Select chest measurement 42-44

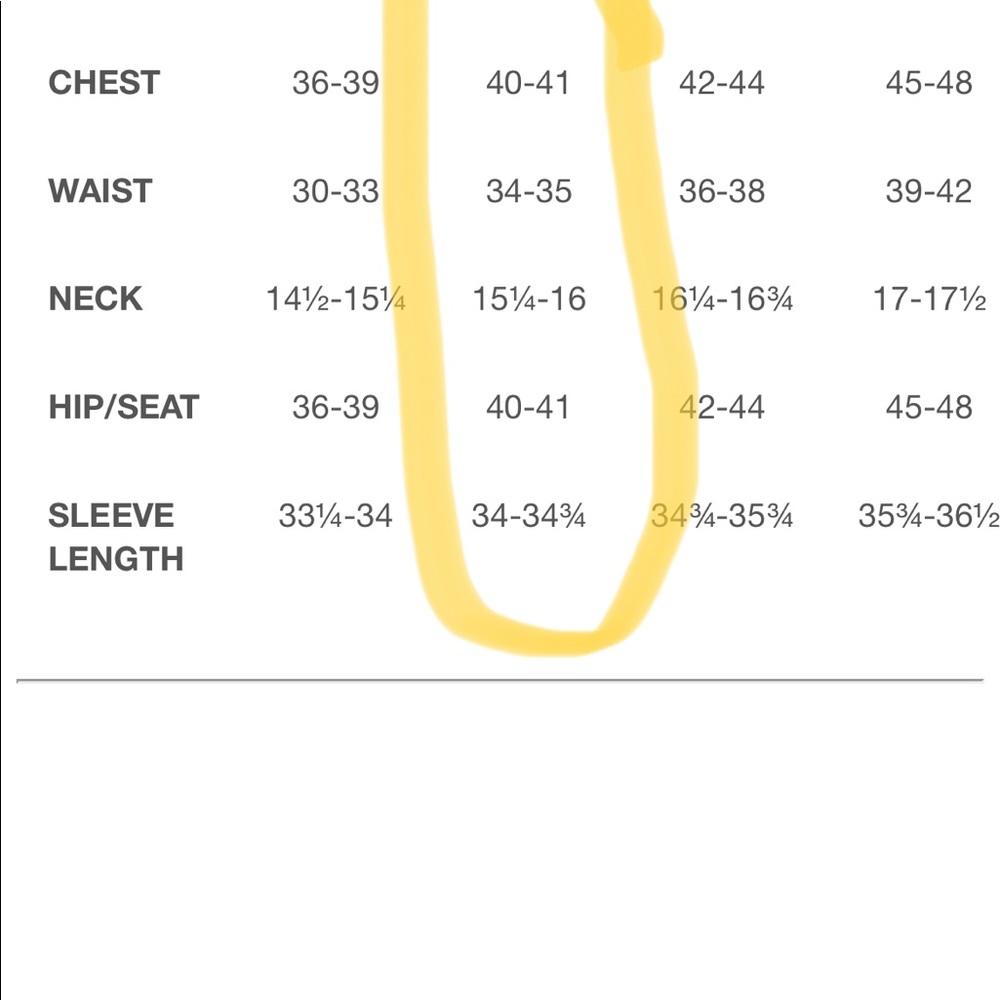[x=722, y=83]
